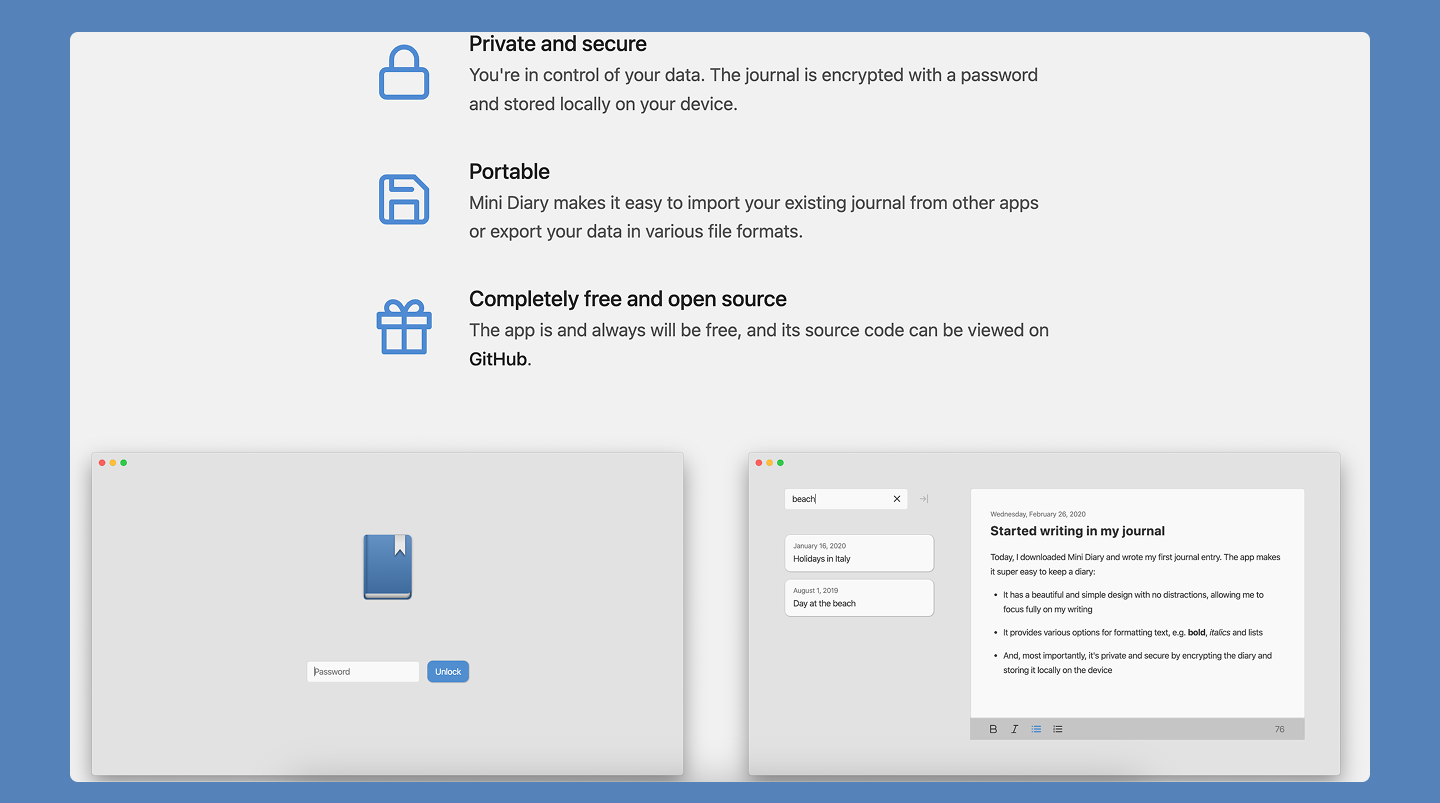This screenshot has width=1440, height=803.
Task: Click the paragraph starting "Today, I downloaded Mini Diary"
Action: point(1135,564)
